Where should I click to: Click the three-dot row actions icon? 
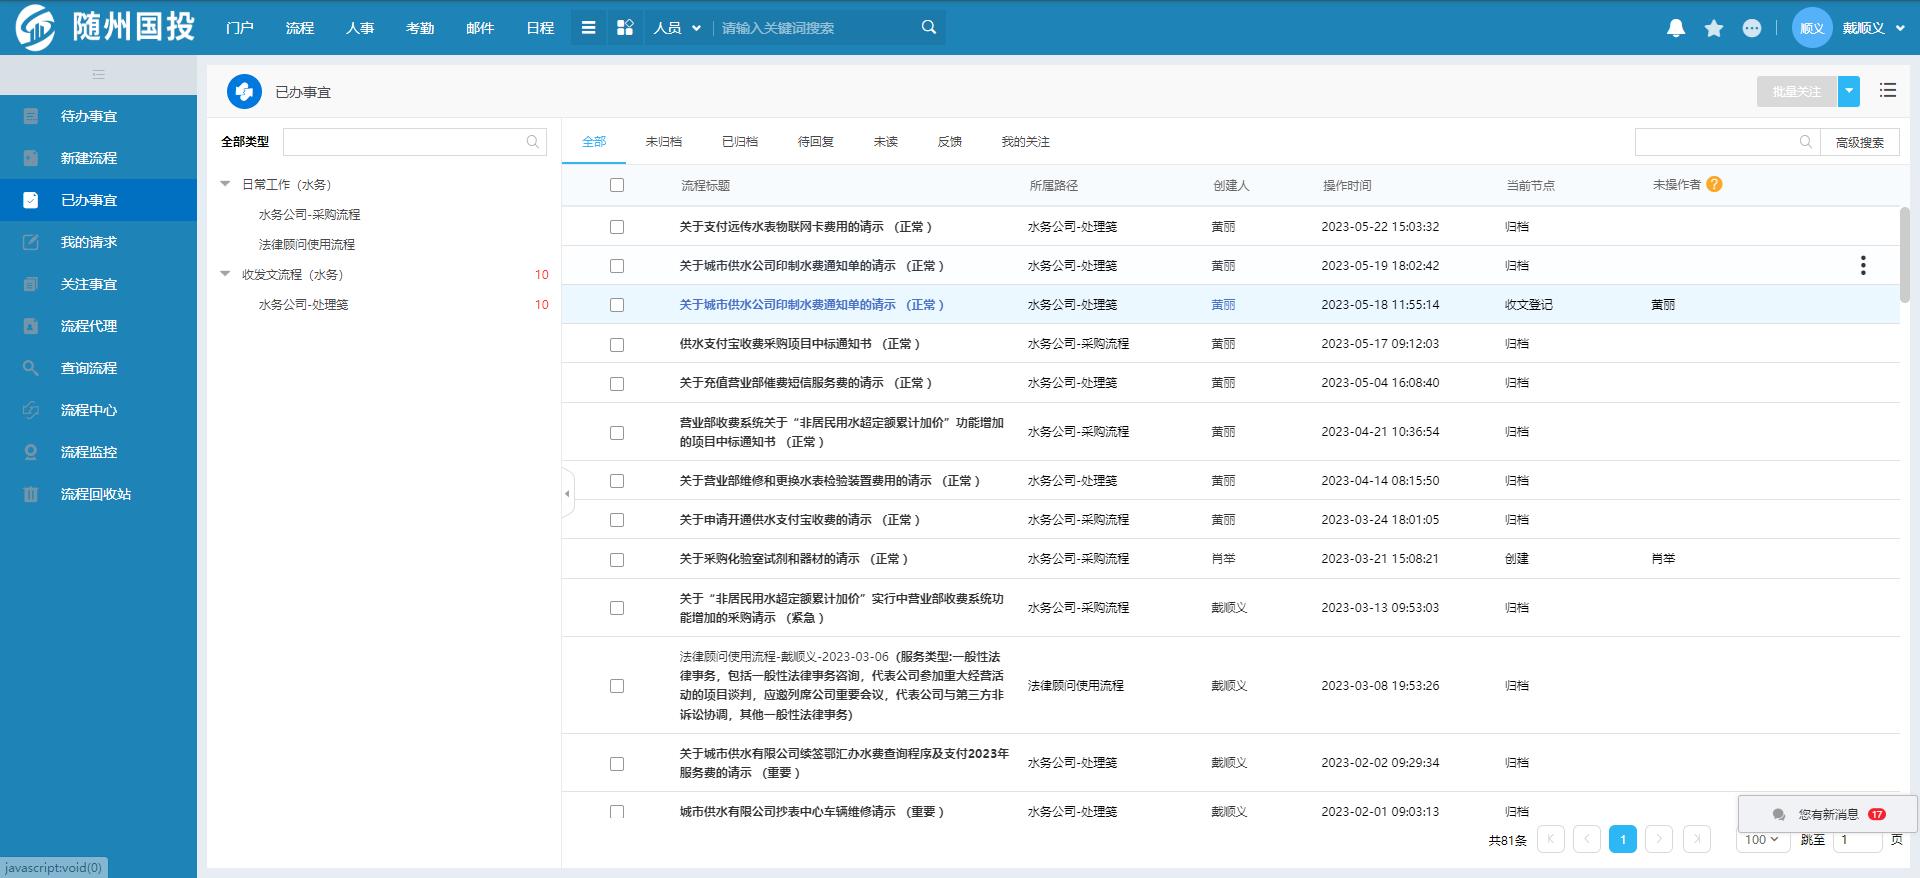[x=1862, y=265]
